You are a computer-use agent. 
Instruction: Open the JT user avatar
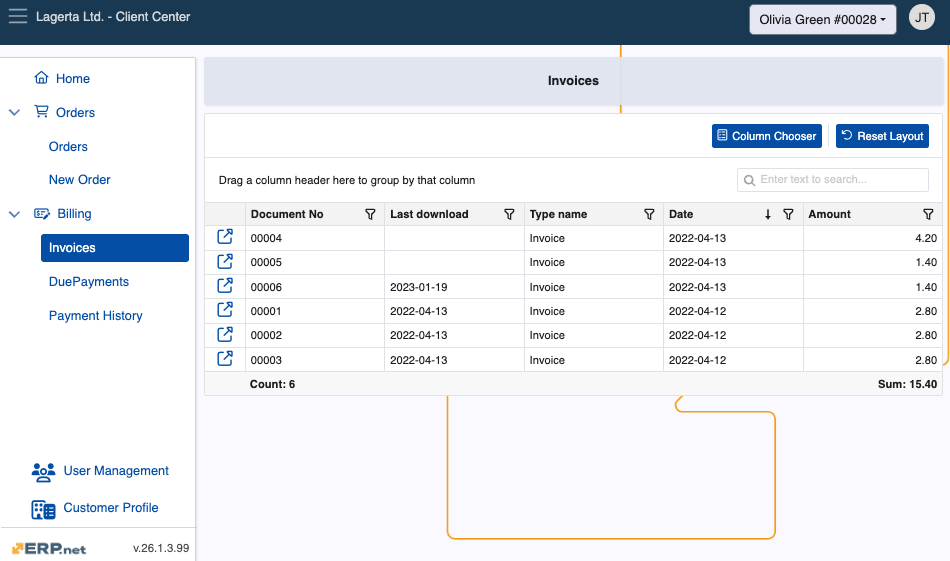(x=921, y=18)
